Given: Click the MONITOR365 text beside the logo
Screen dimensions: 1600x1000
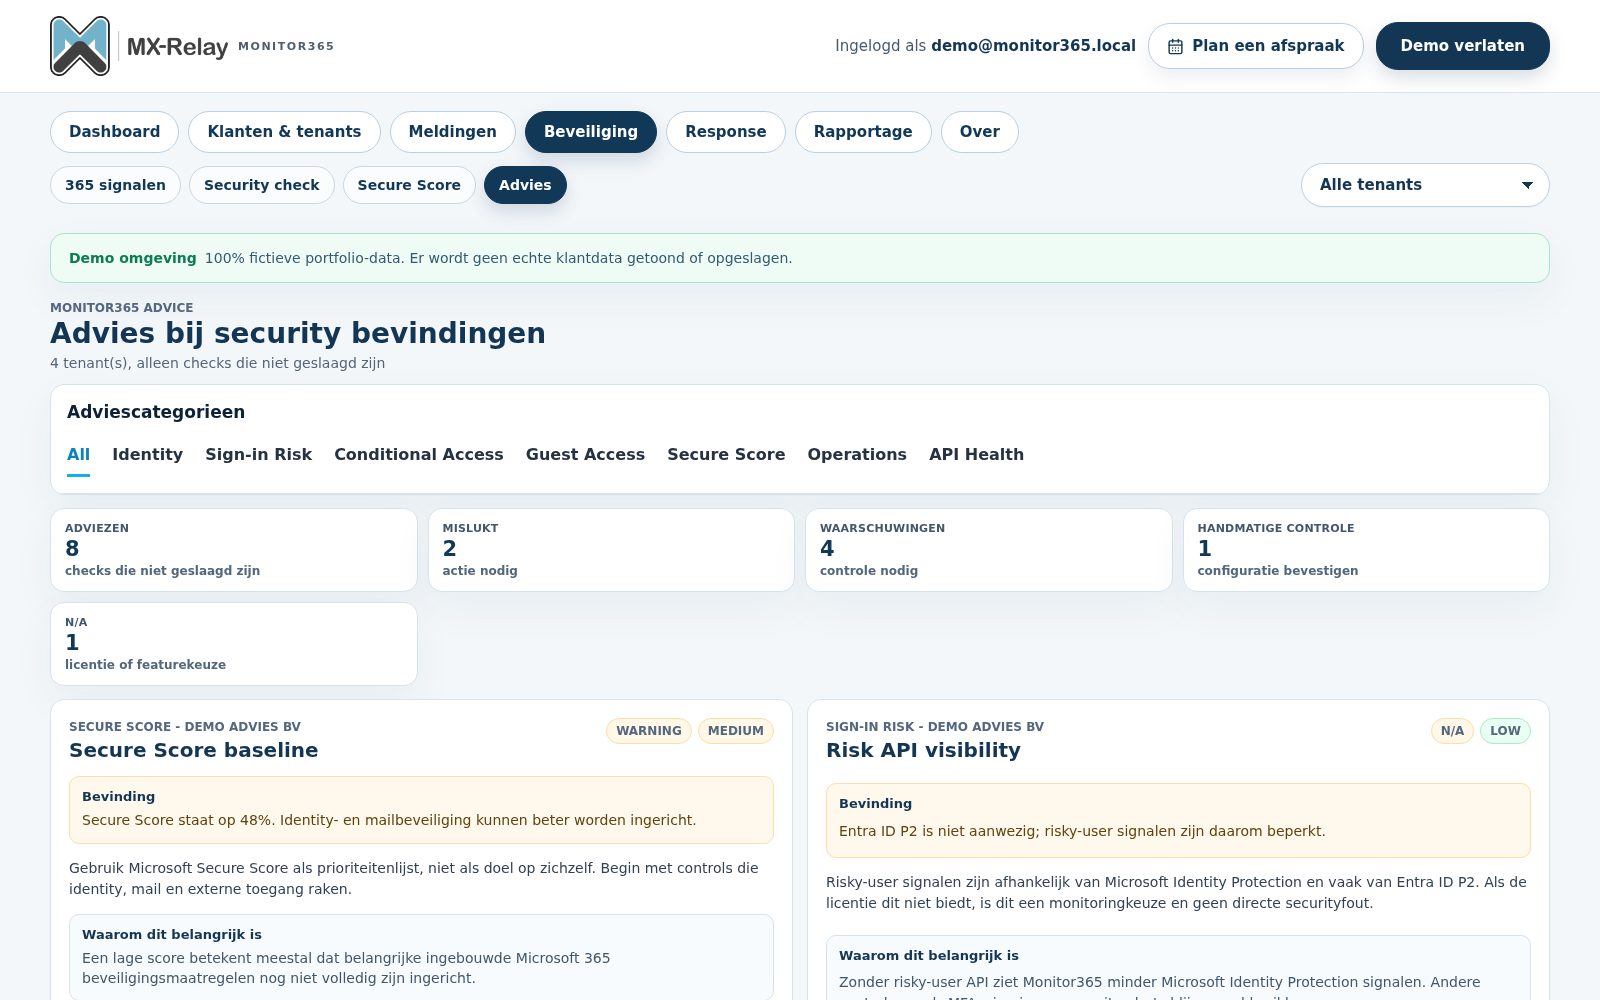Looking at the screenshot, I should [286, 46].
